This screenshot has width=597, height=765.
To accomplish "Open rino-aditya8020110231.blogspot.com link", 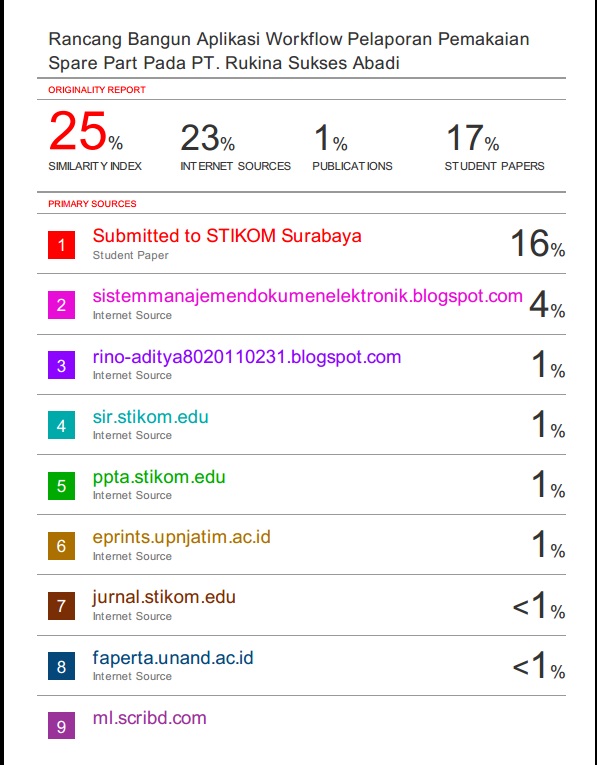I will 247,357.
